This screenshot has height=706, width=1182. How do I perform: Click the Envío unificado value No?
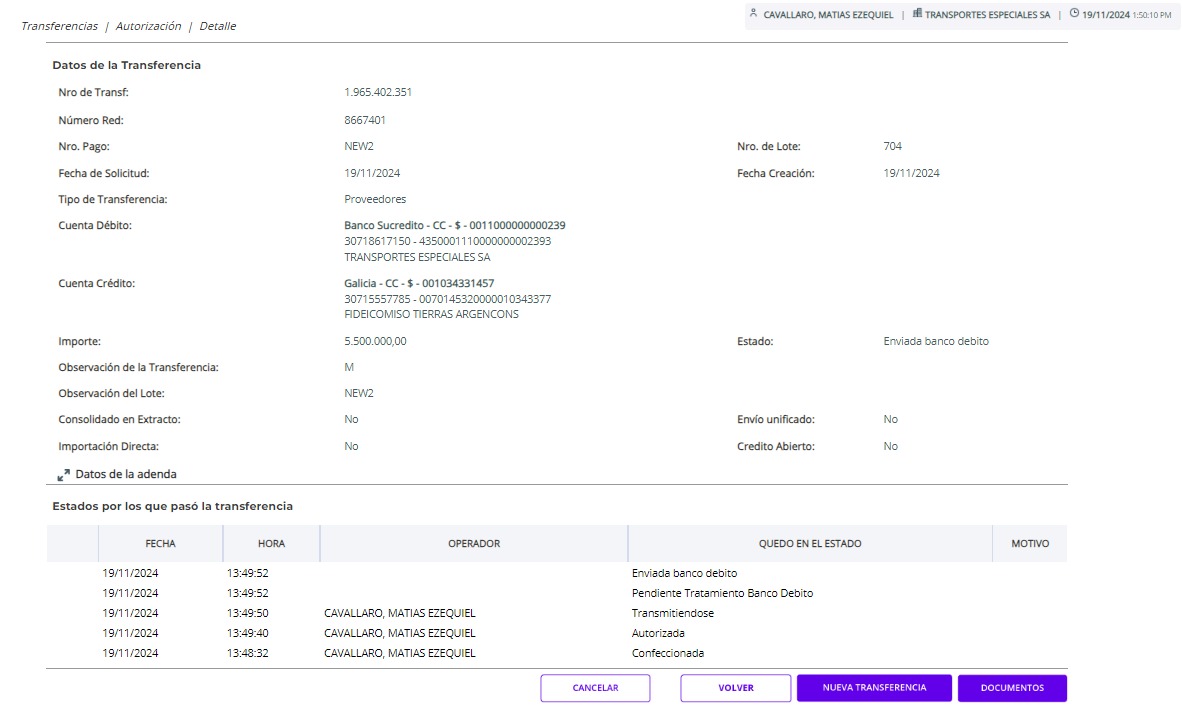890,419
